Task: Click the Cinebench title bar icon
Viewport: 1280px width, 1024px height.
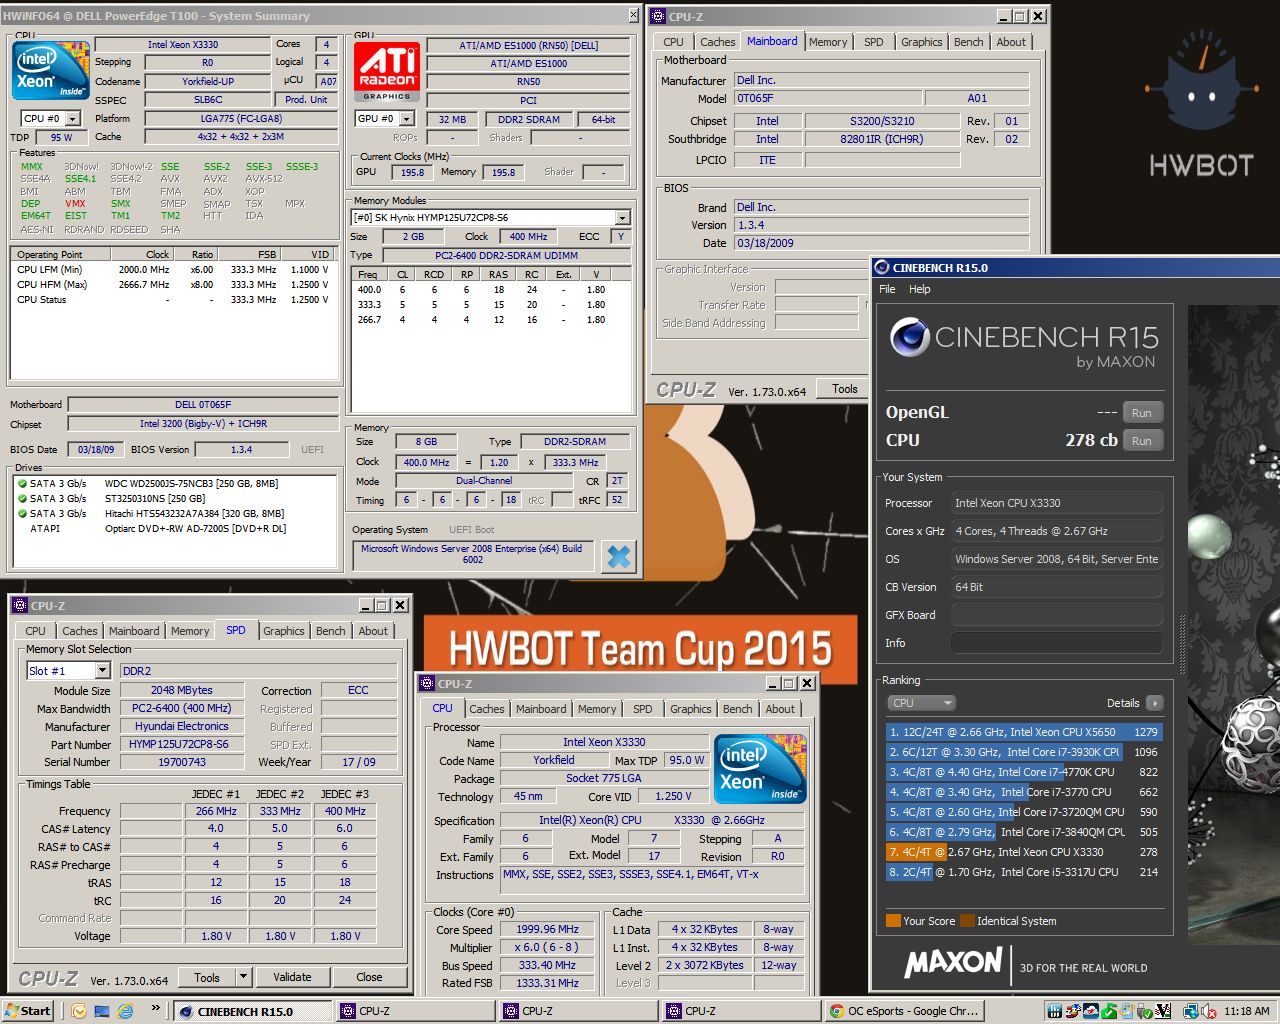Action: click(881, 267)
